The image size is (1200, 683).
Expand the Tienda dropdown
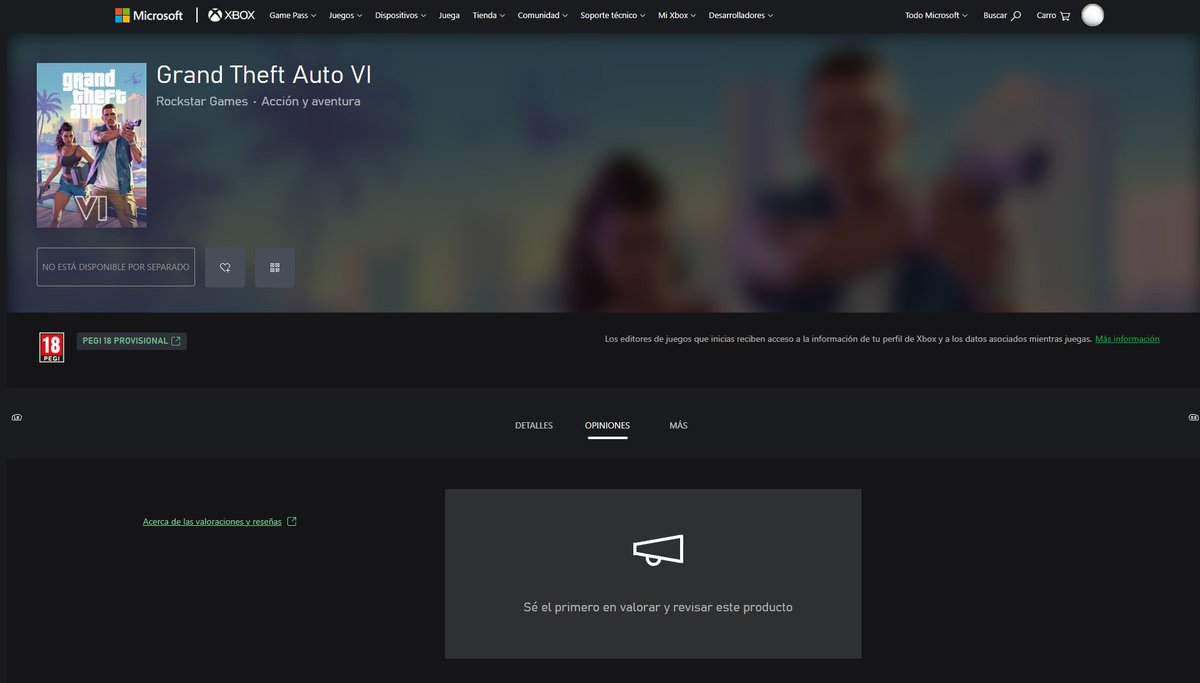click(489, 16)
